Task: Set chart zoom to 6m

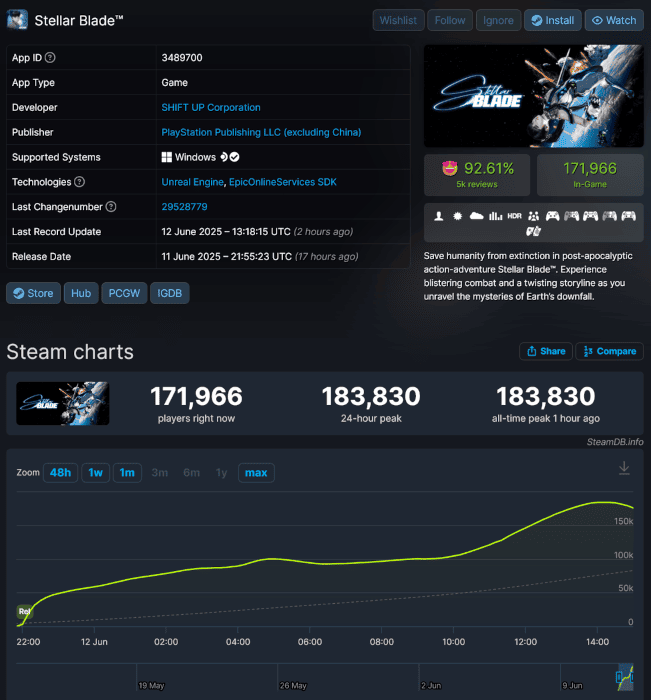Action: pyautogui.click(x=192, y=473)
